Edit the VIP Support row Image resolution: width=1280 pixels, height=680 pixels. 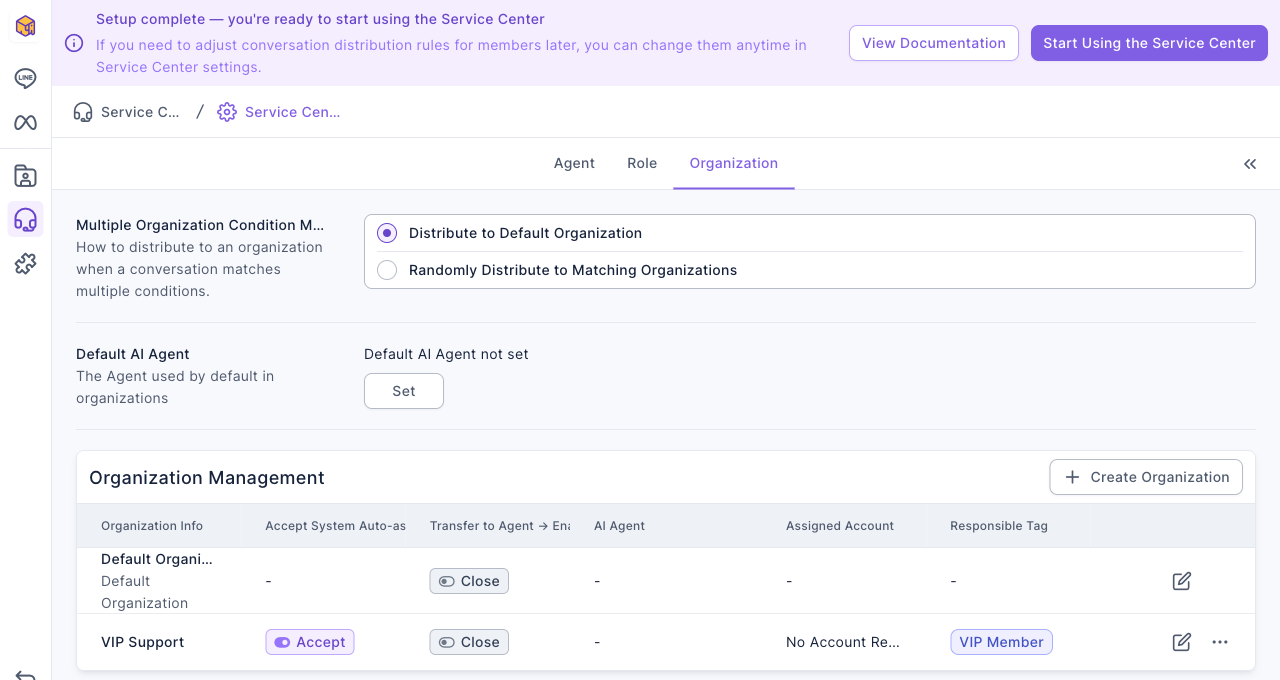click(1182, 642)
